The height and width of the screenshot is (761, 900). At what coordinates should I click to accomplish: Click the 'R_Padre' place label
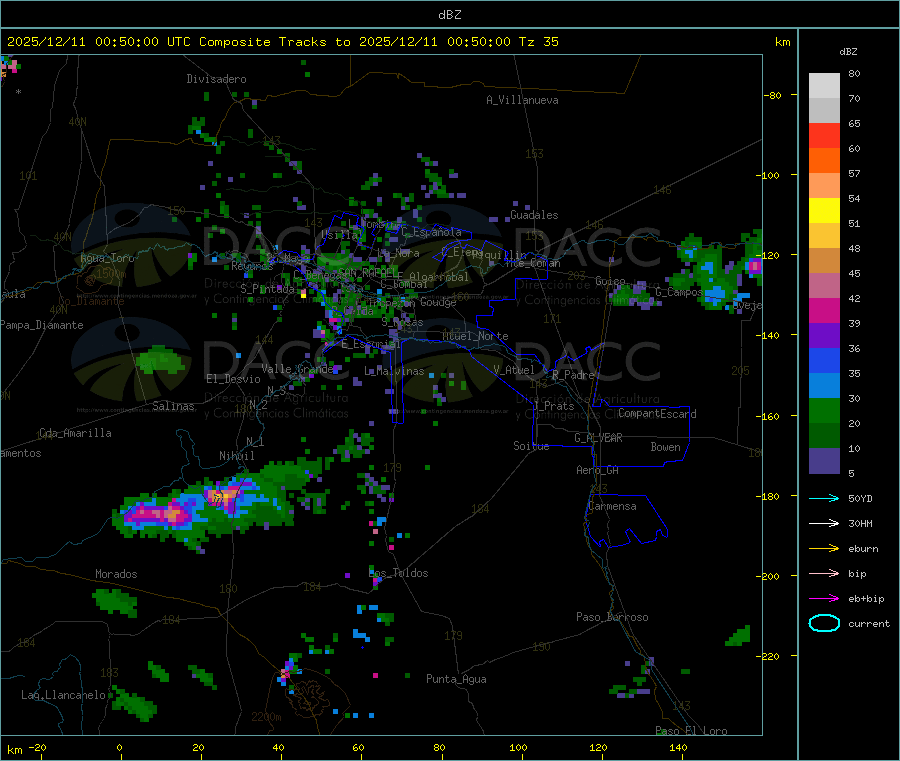tap(573, 375)
